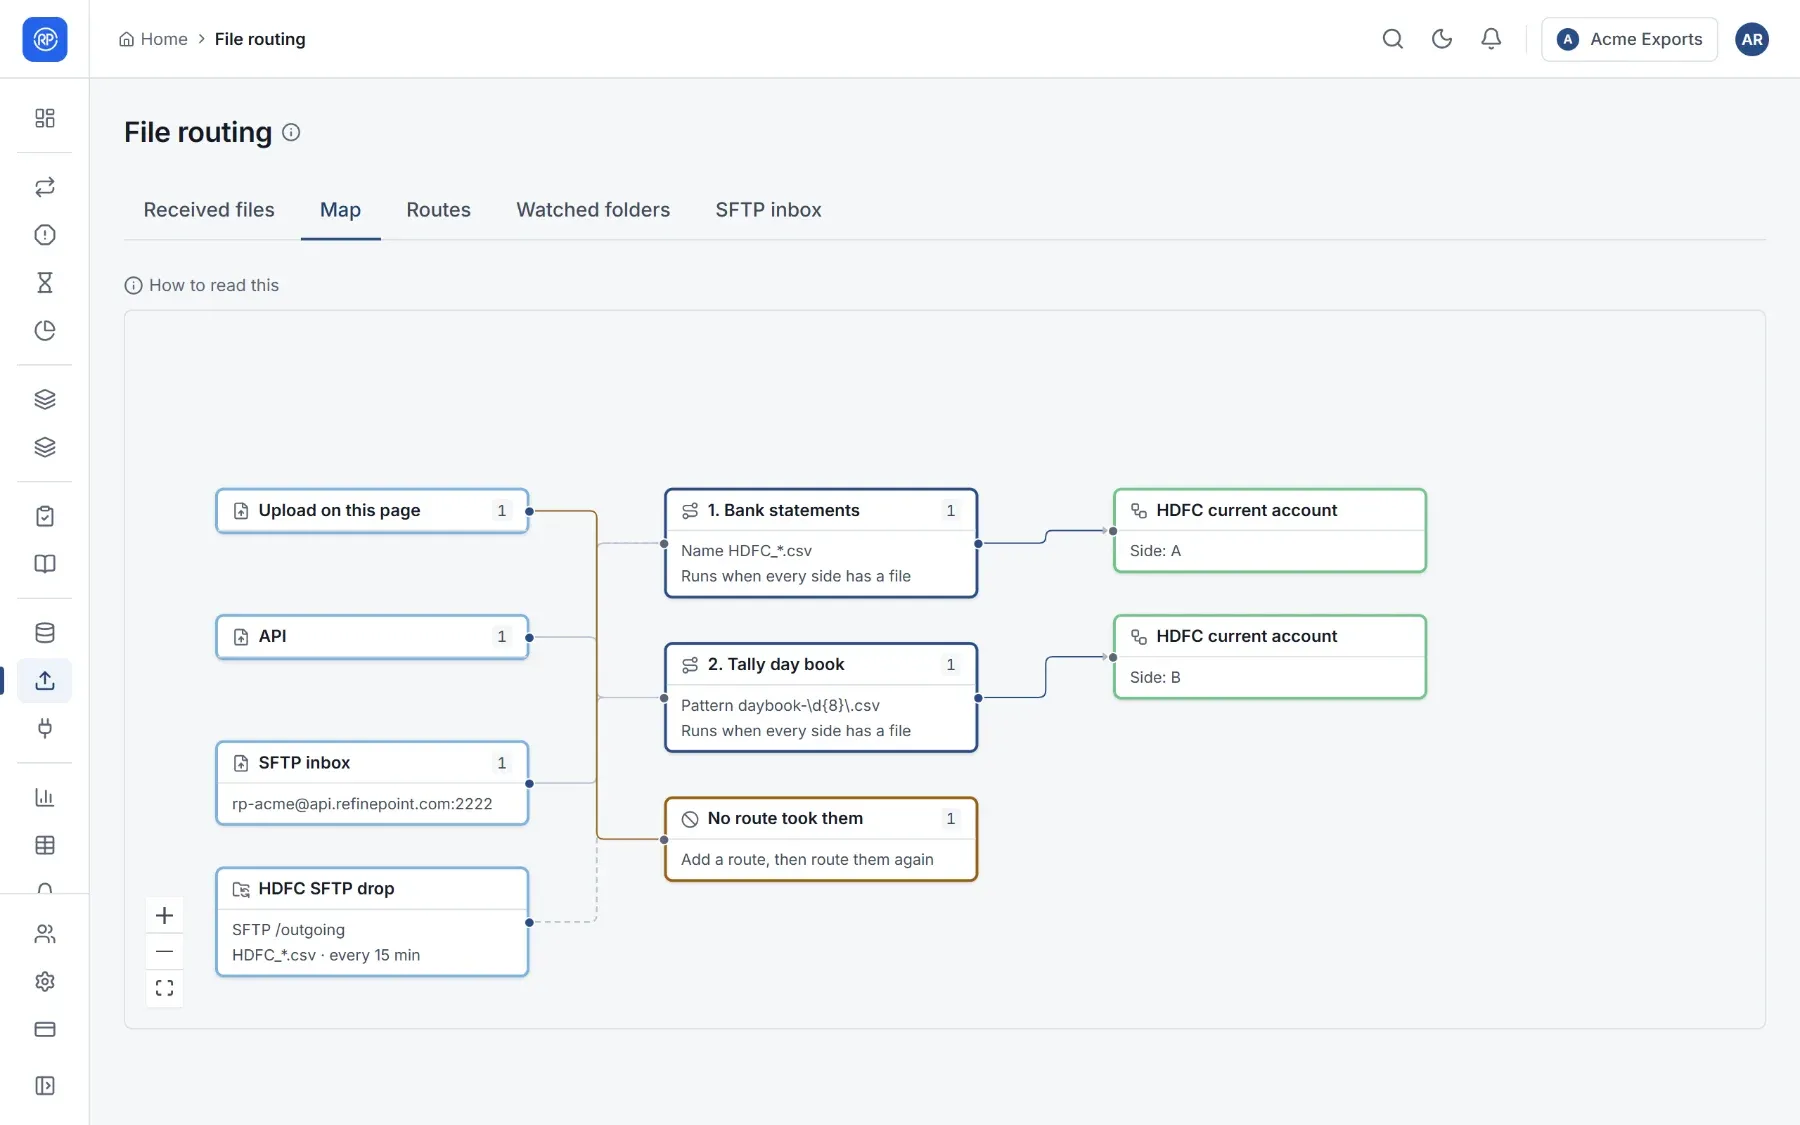
Task: Select the Upload on this page node
Action: point(372,511)
